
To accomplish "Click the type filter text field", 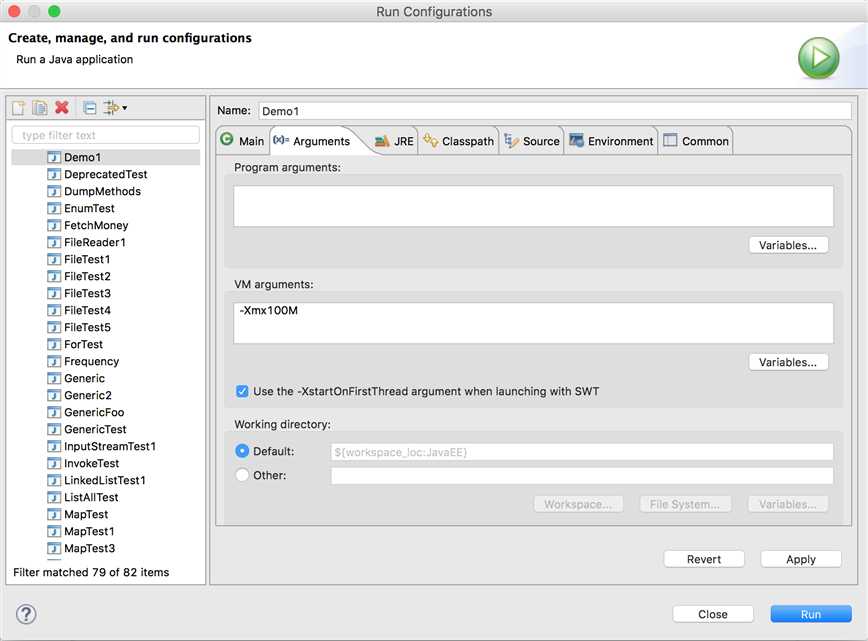I will click(x=105, y=135).
